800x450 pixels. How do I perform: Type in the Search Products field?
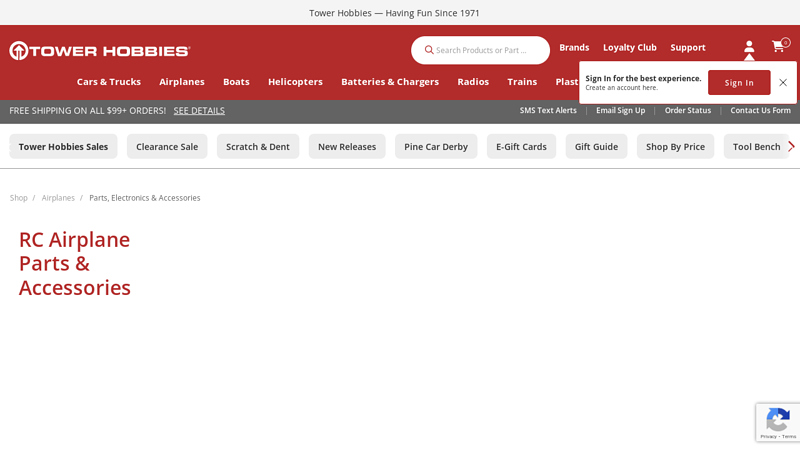pos(487,50)
